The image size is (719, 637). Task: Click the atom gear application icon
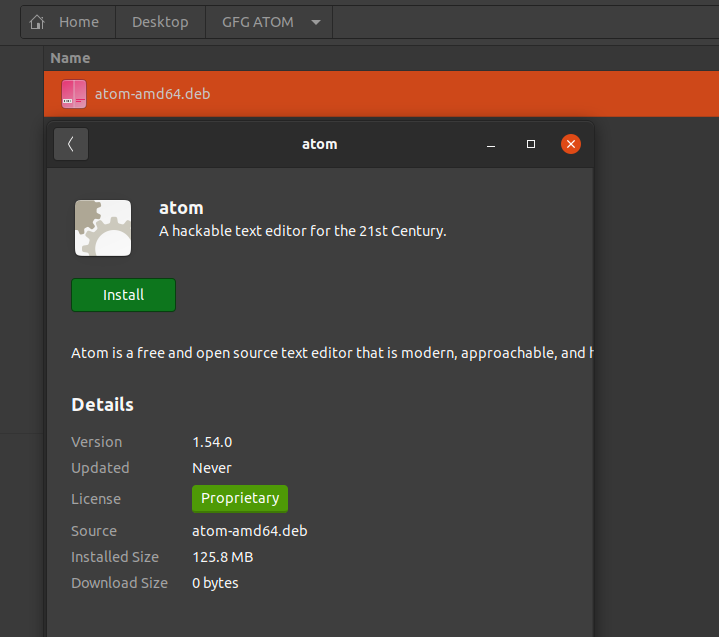(x=103, y=228)
